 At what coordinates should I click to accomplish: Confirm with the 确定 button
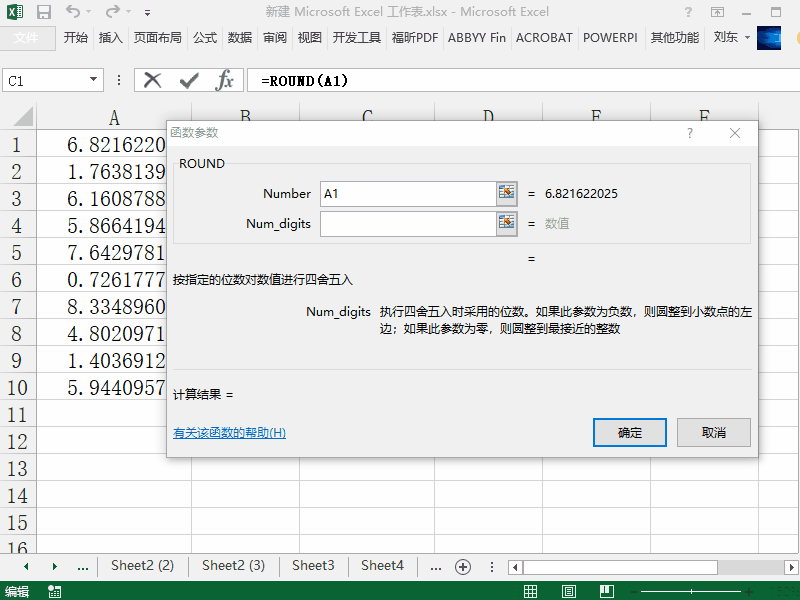pyautogui.click(x=630, y=433)
